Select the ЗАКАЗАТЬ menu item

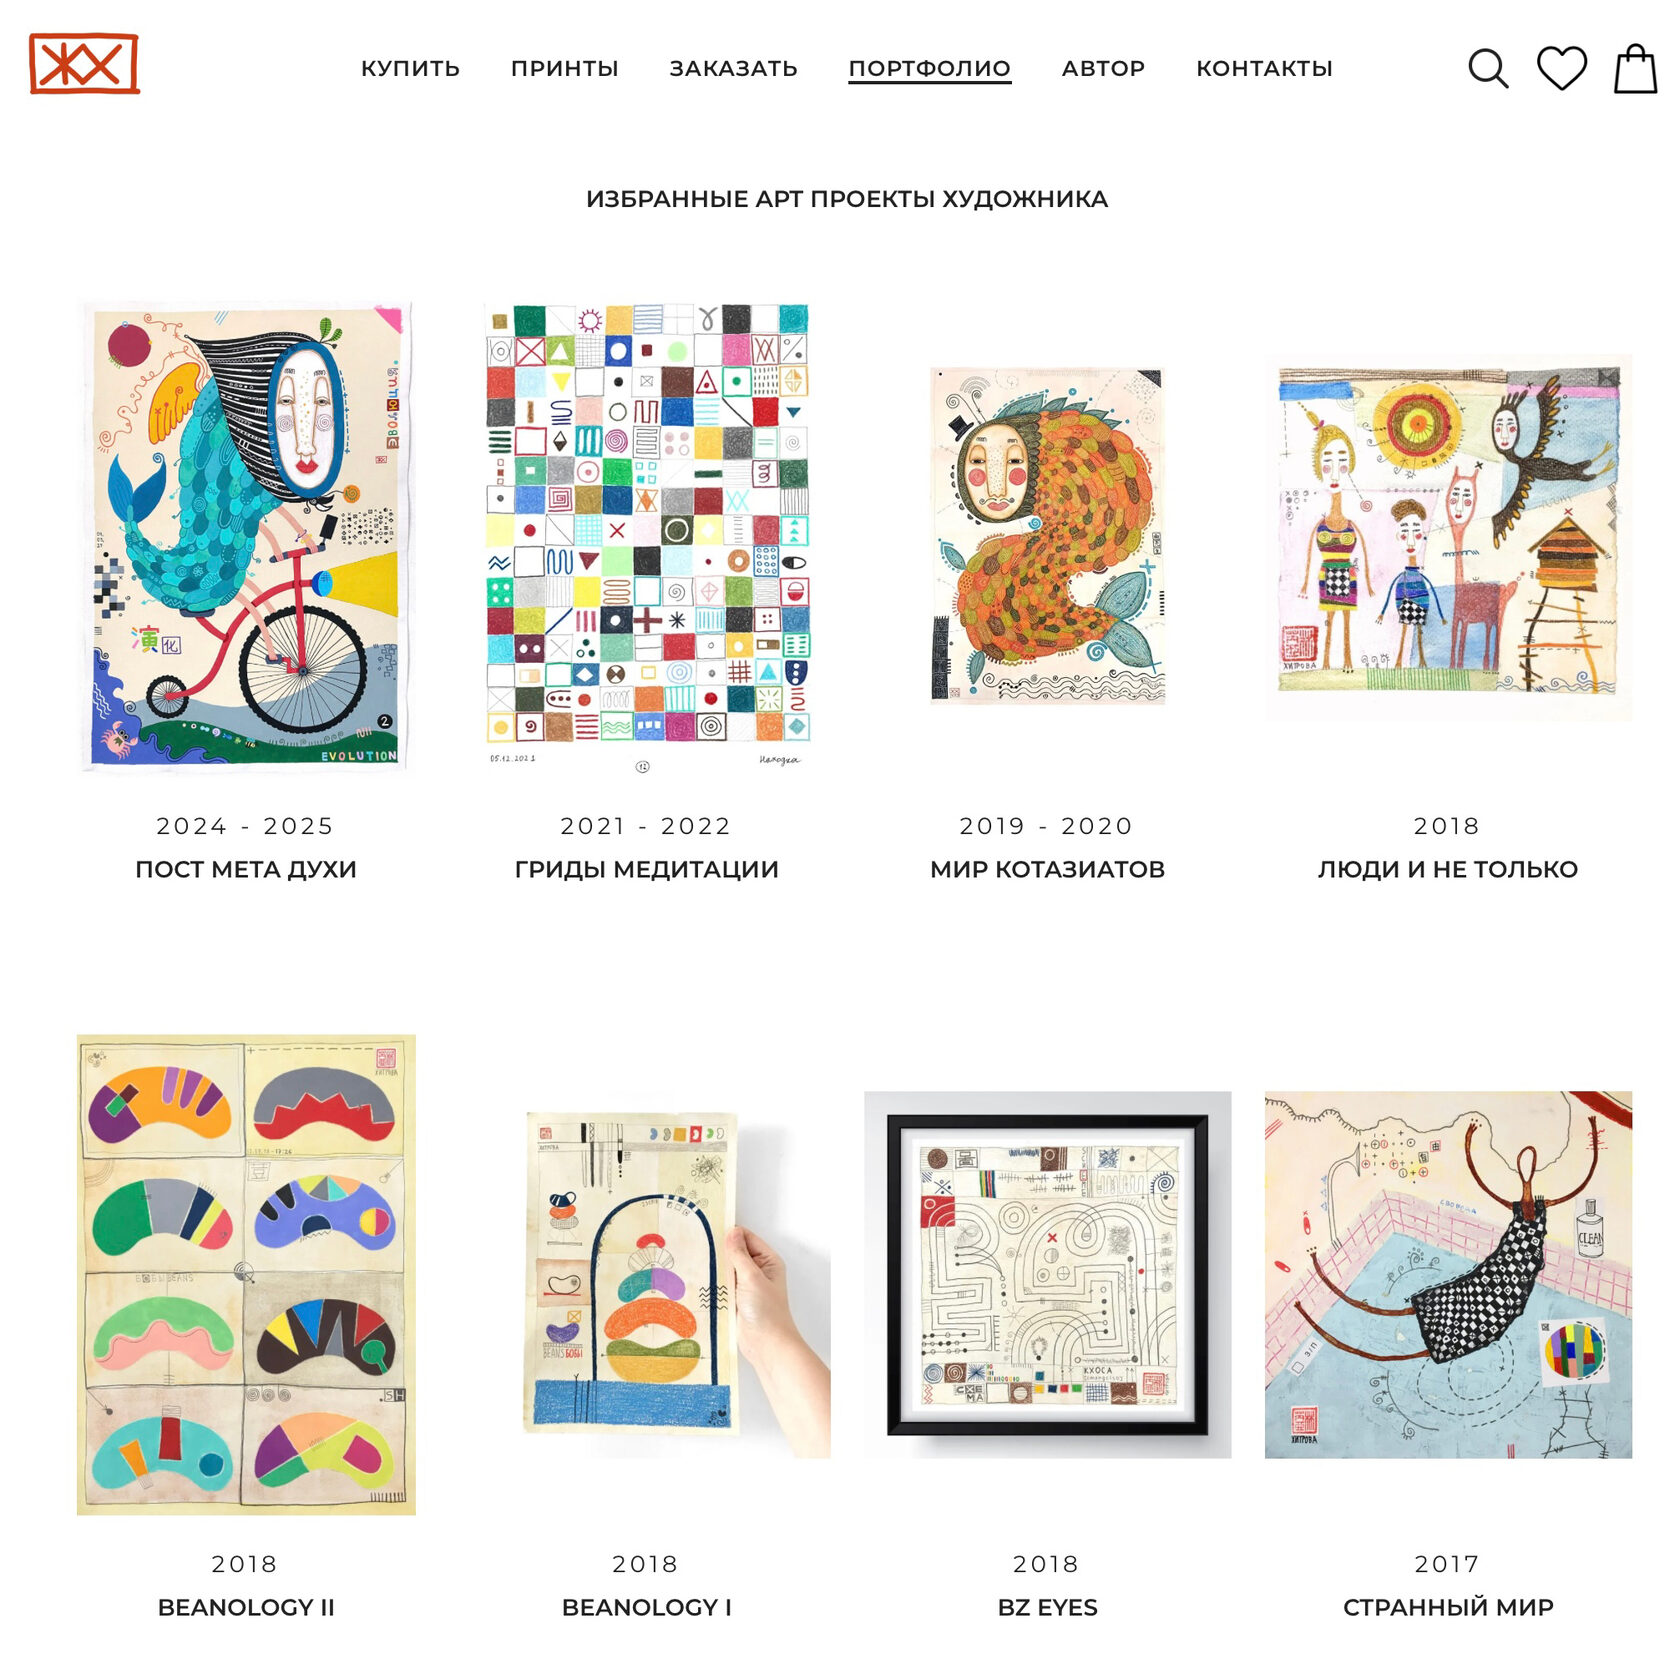pos(733,68)
